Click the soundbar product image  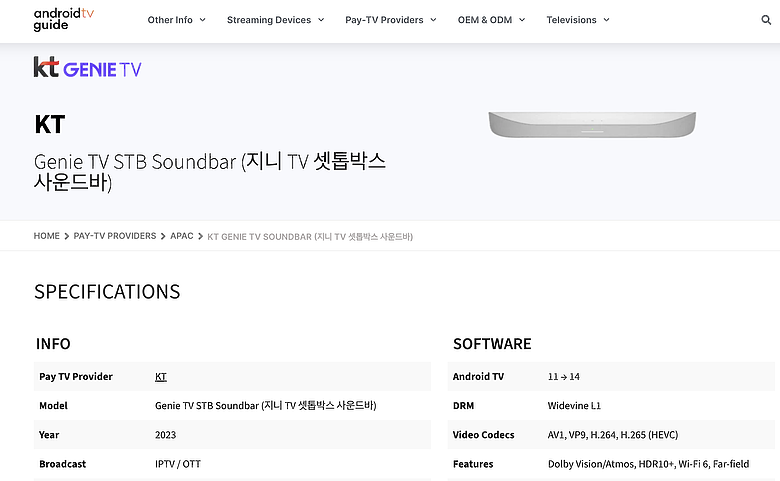[592, 124]
